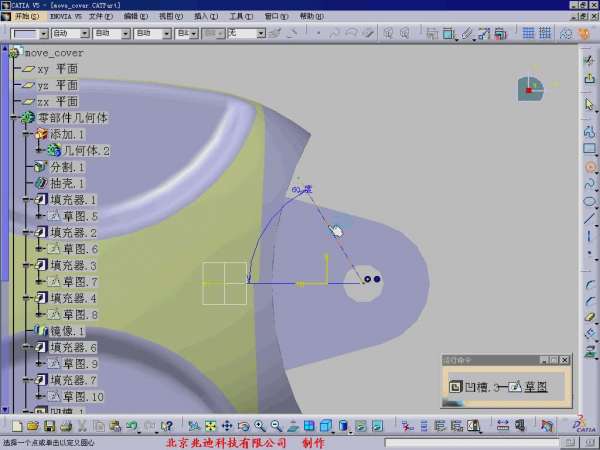Click the What's This help icon

tap(167, 426)
